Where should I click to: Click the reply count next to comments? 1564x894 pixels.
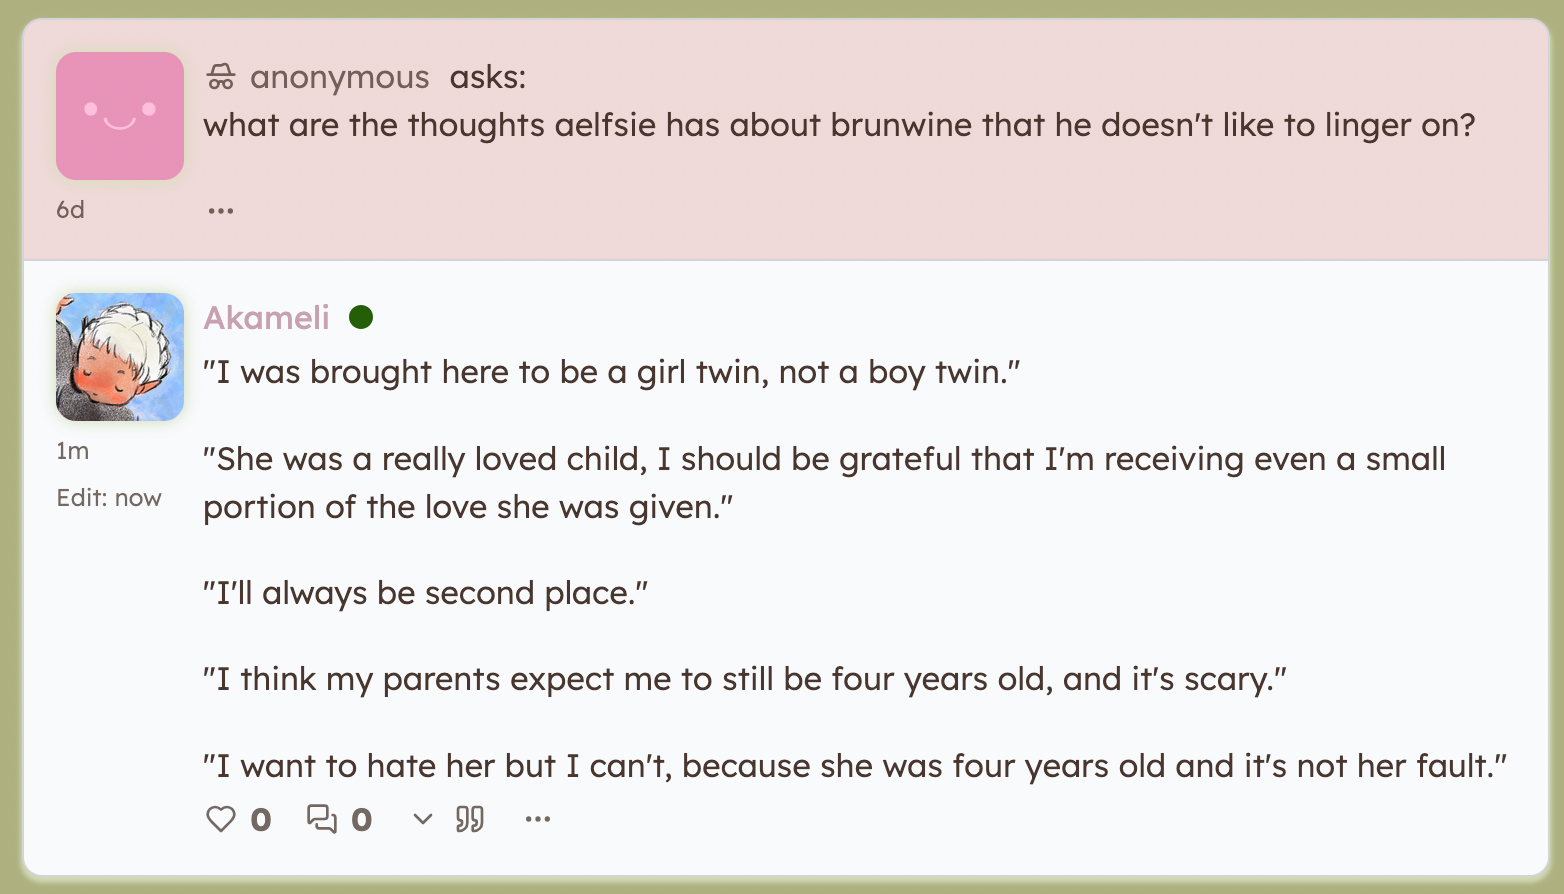[362, 820]
